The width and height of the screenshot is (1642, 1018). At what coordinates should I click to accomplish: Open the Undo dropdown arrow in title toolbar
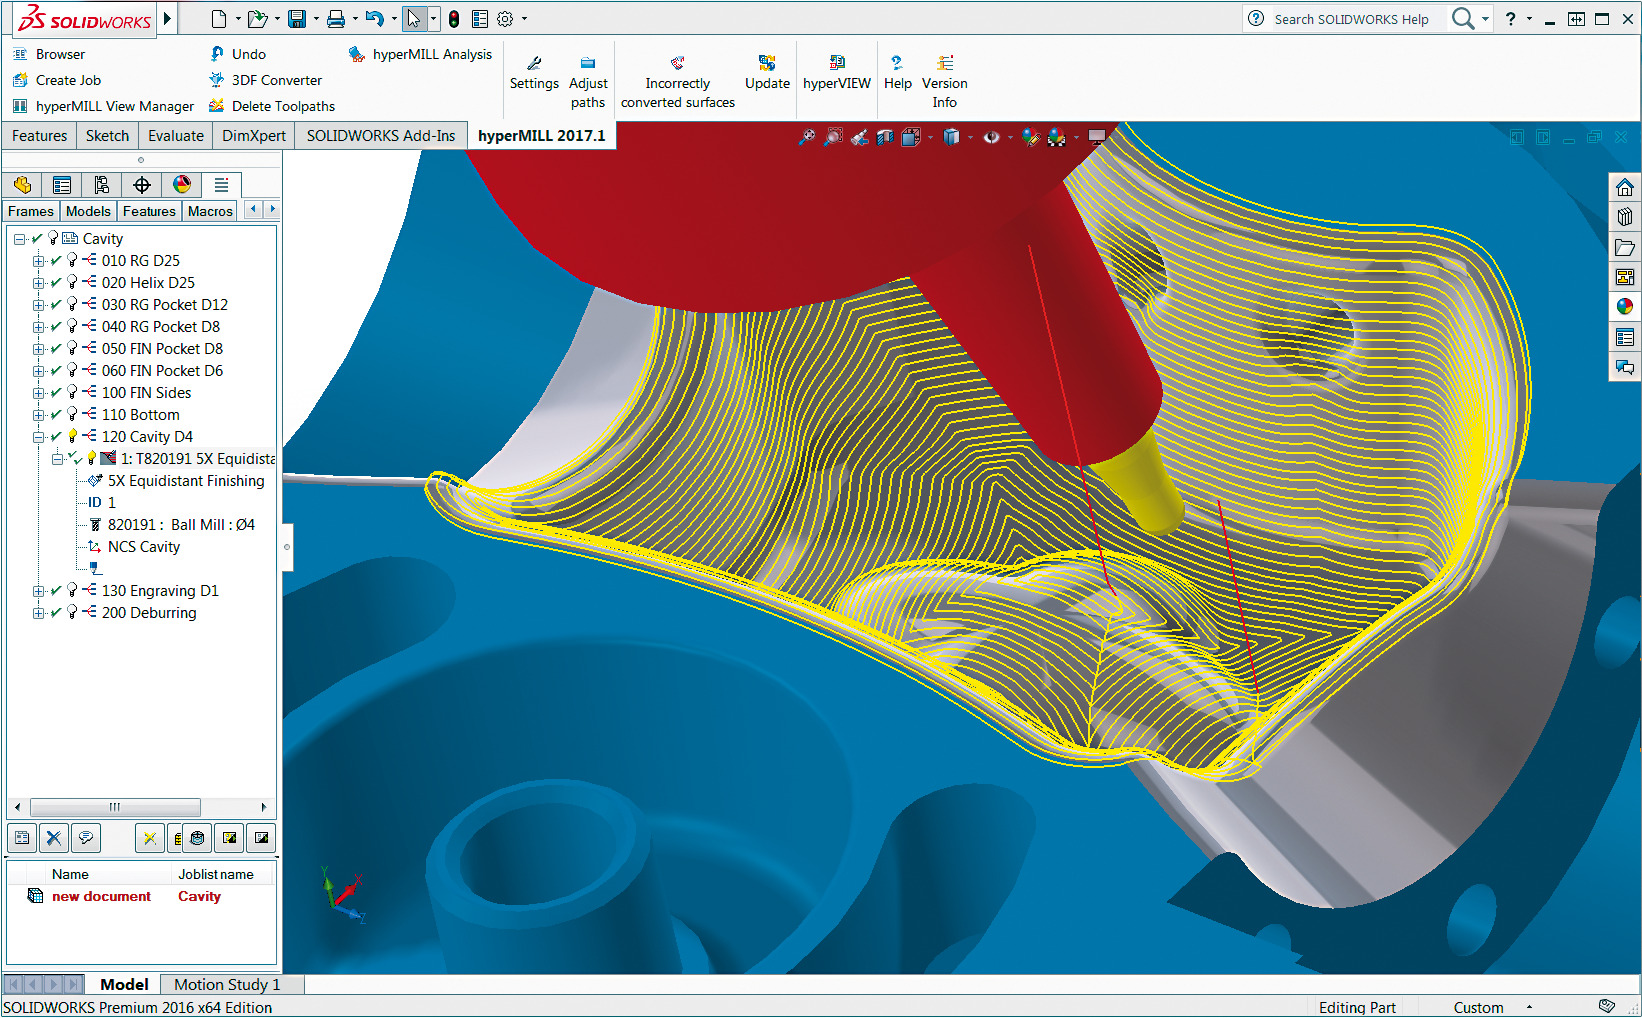393,19
